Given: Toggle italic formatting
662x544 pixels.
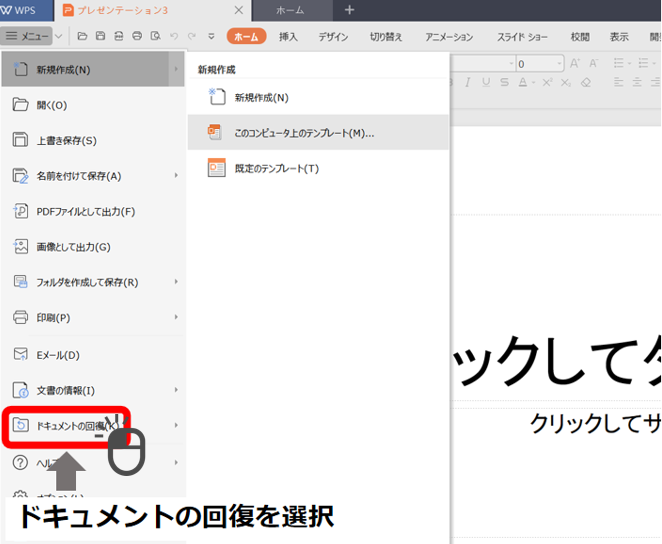Looking at the screenshot, I should coord(467,82).
